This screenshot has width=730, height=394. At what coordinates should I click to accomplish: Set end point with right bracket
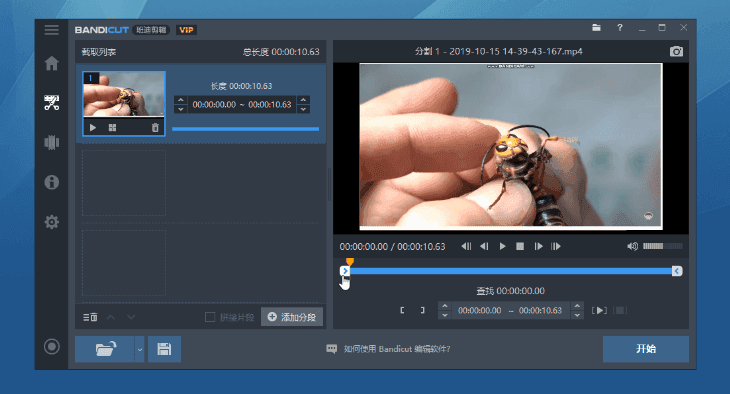[422, 310]
